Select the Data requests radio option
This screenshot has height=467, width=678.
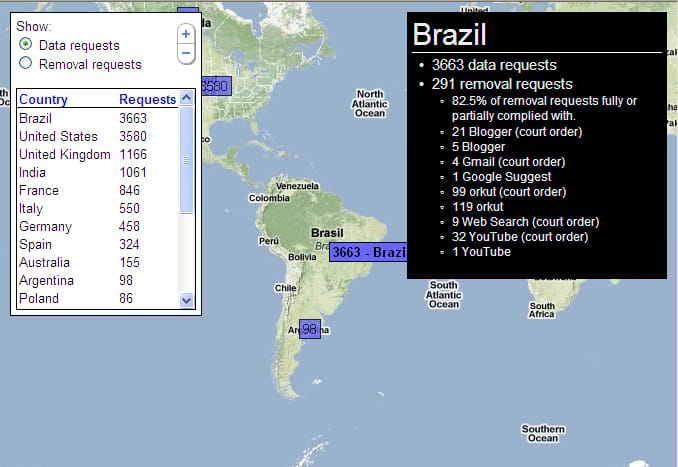click(26, 44)
